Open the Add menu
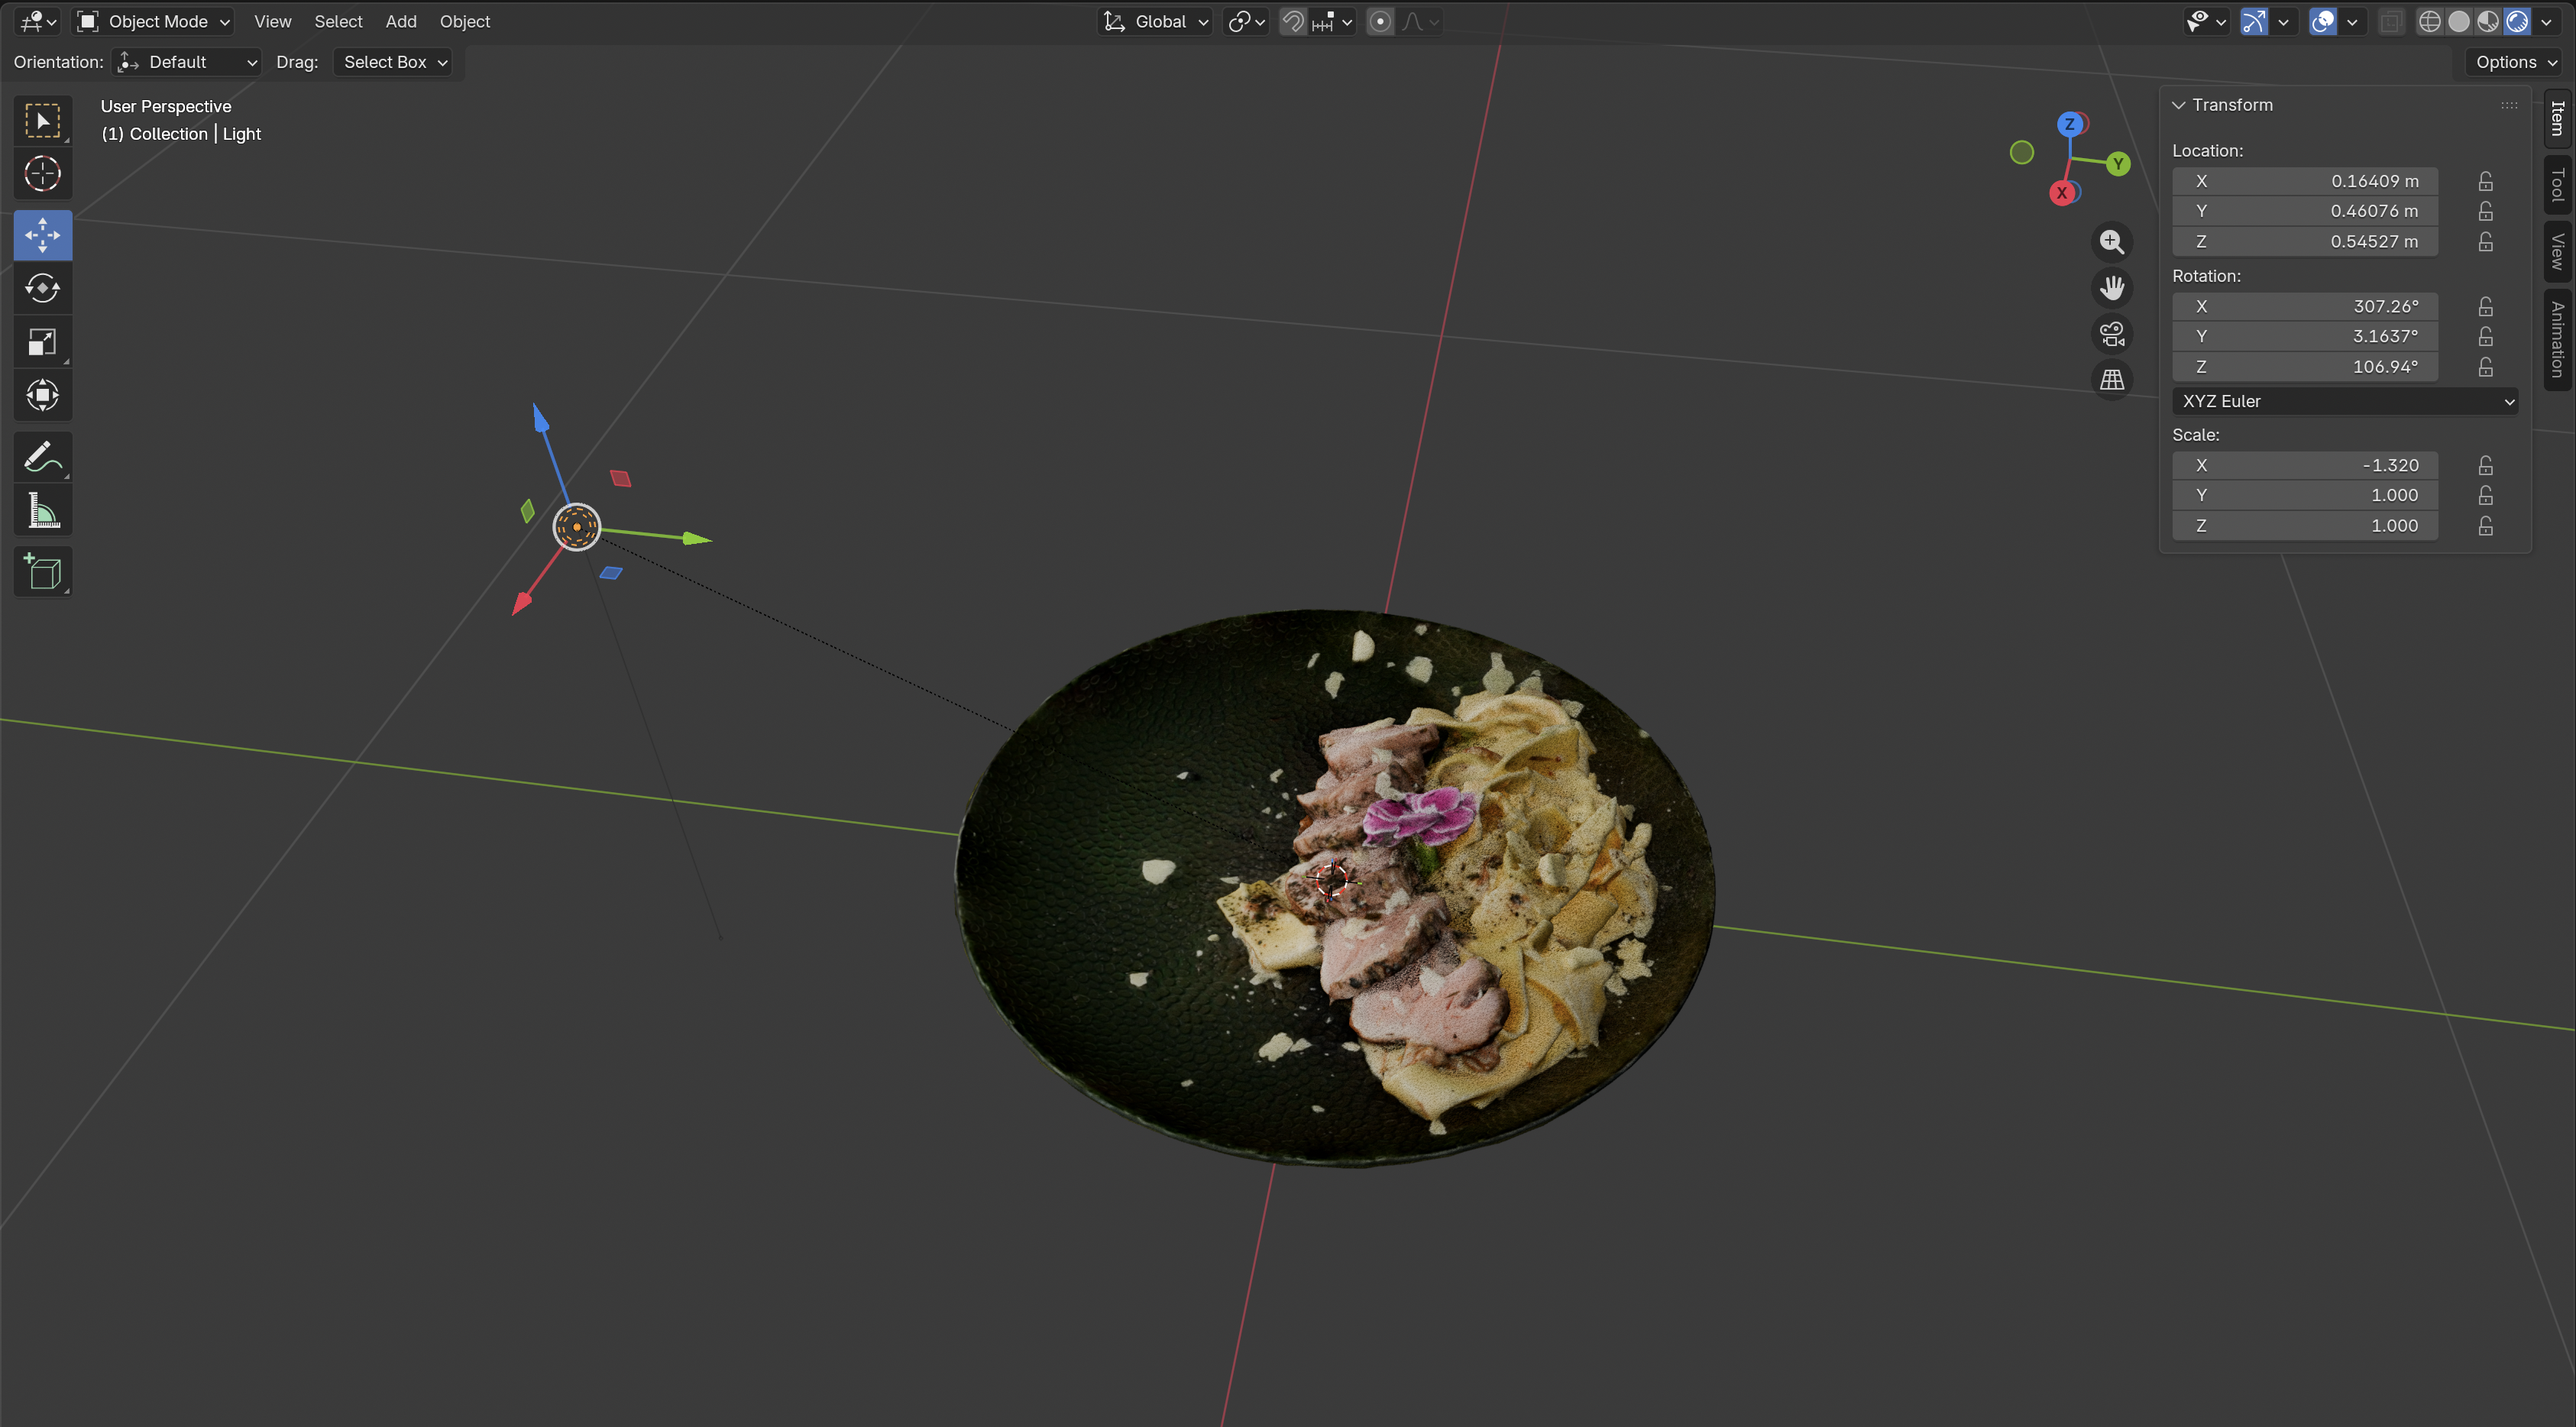2576x1427 pixels. (x=401, y=21)
